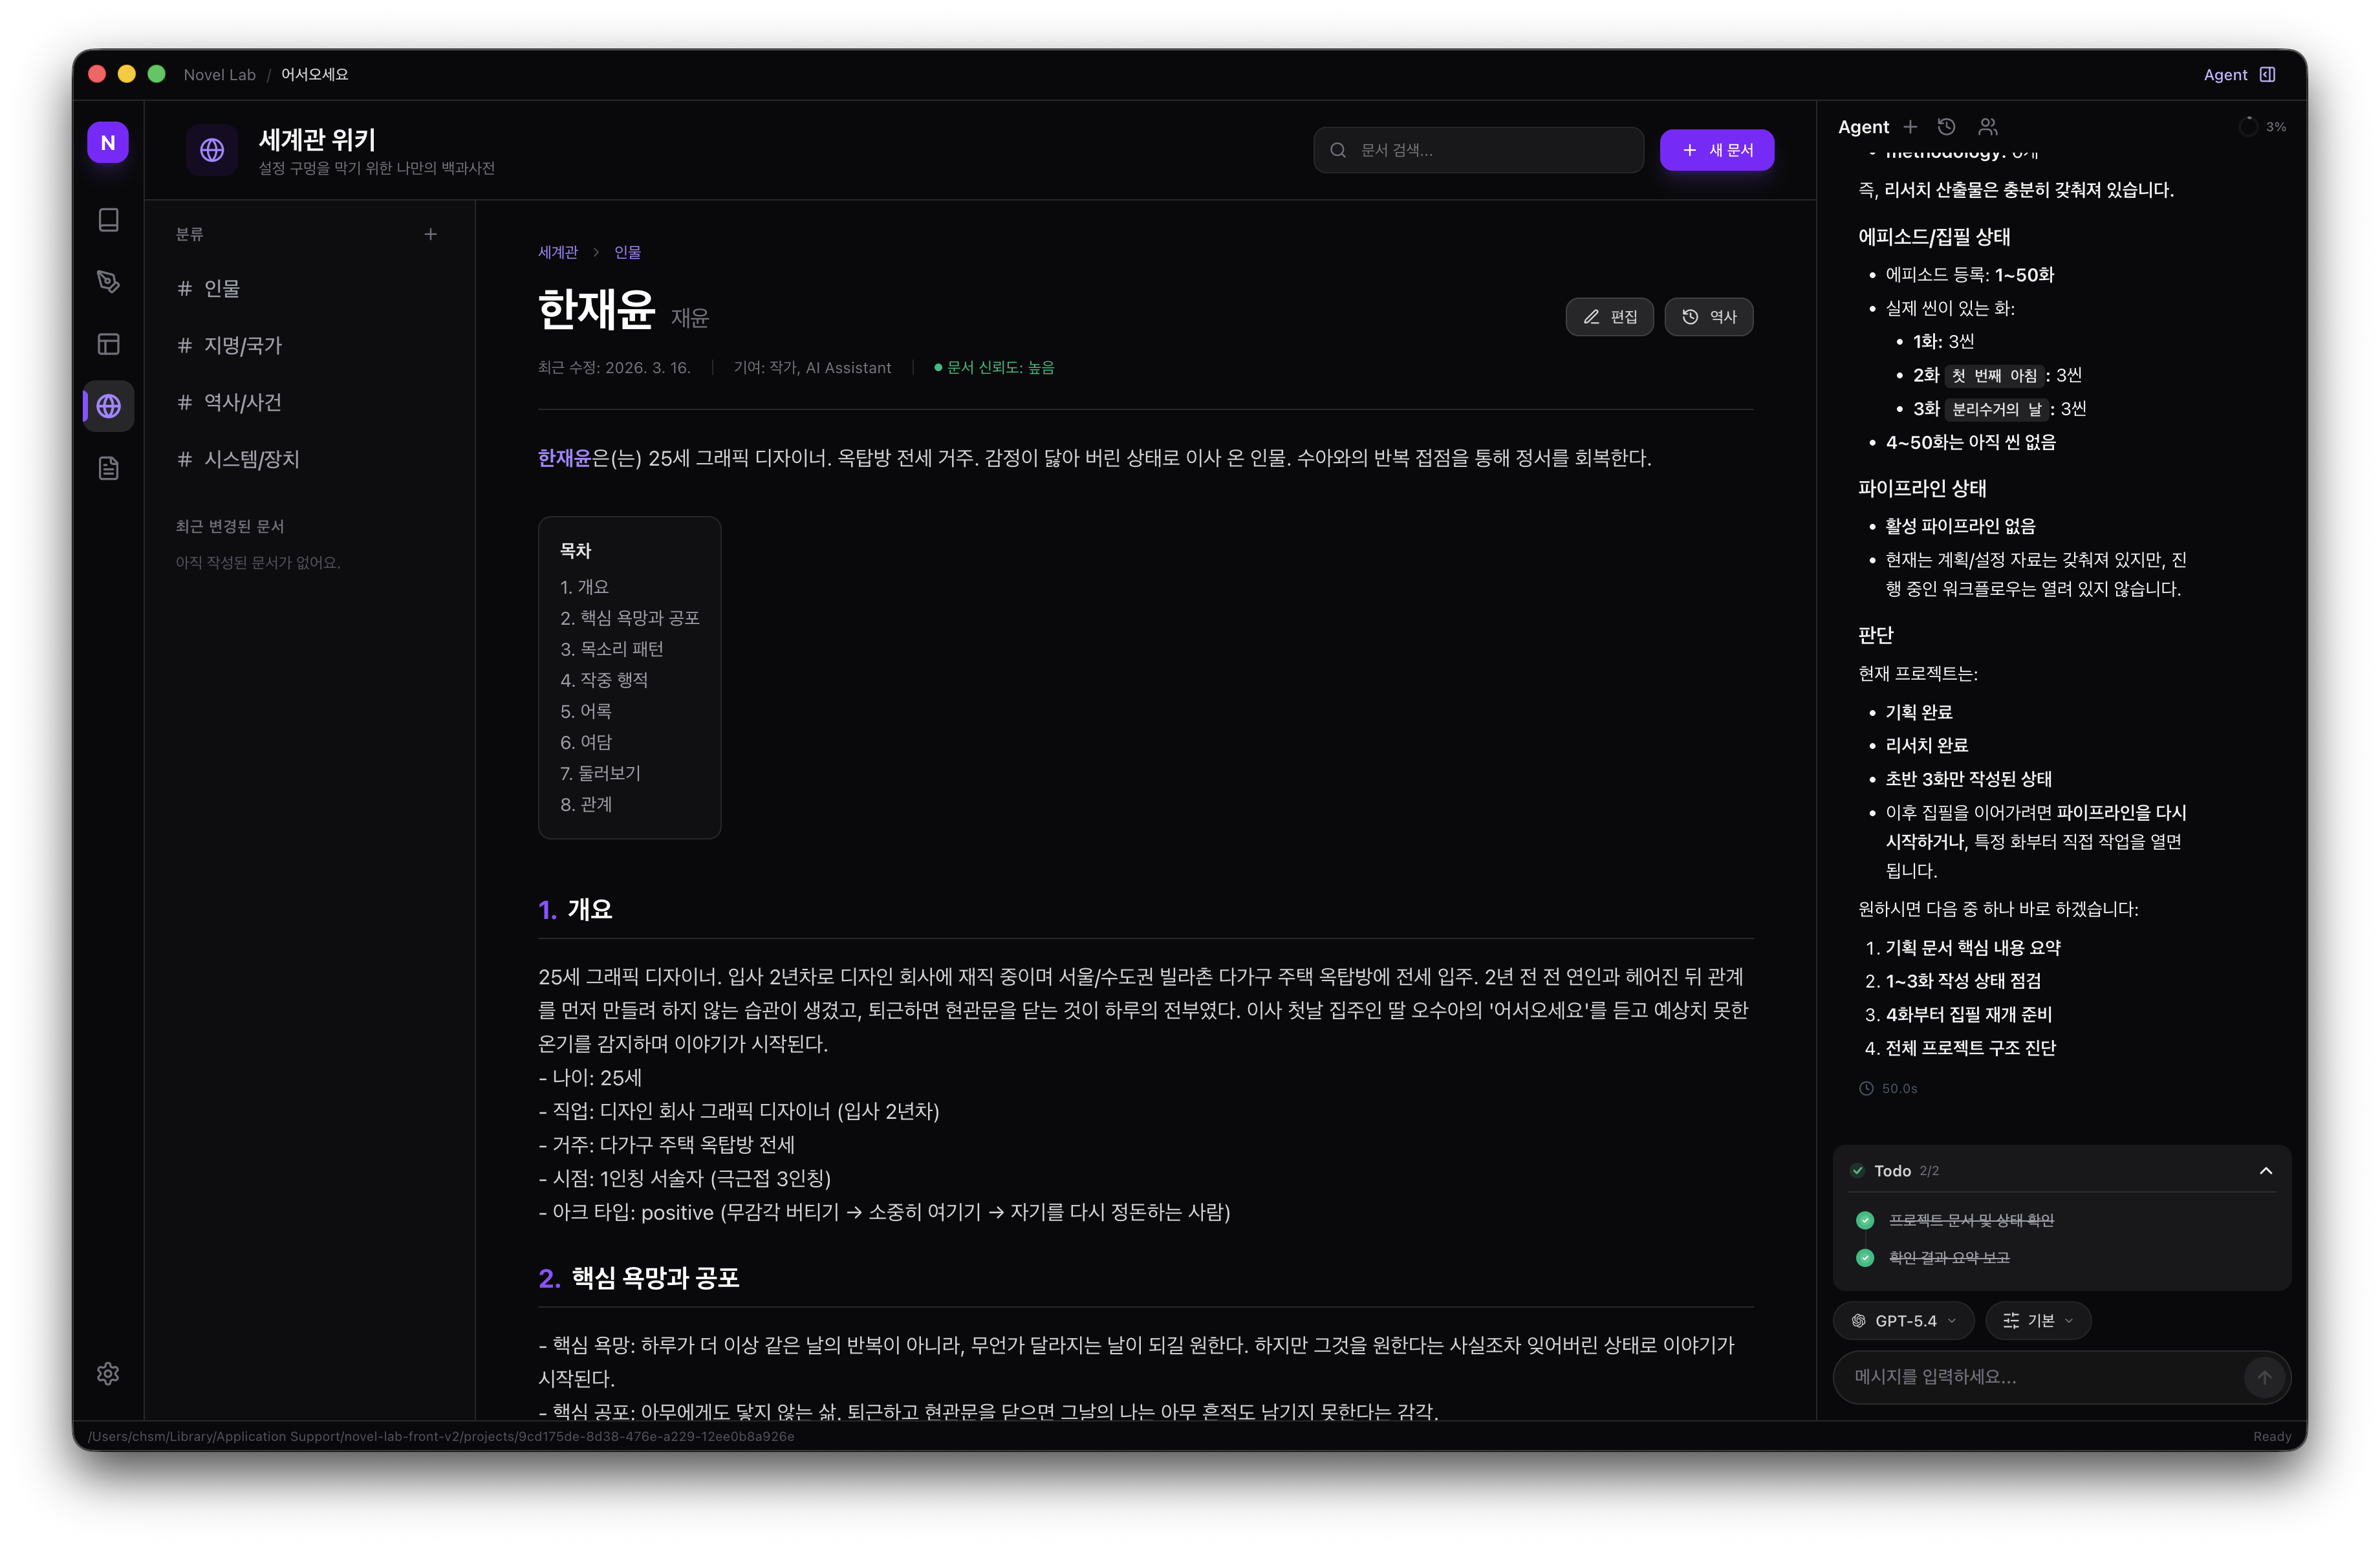The height and width of the screenshot is (1547, 2380).
Task: Select the globe worldbuilding wiki icon
Action: click(108, 406)
